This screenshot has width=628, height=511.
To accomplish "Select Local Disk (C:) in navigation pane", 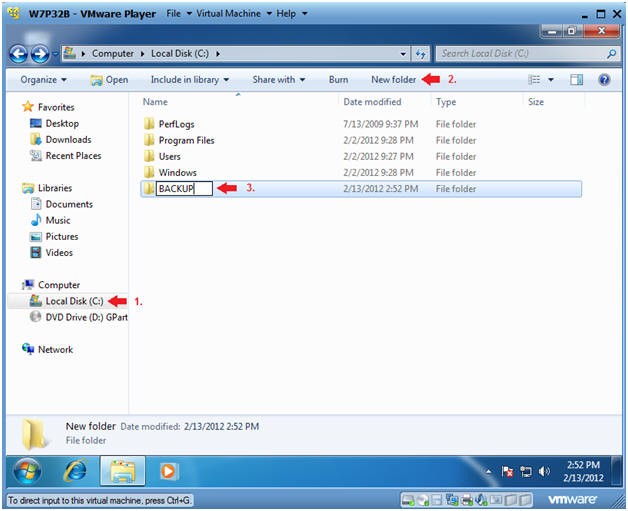I will click(x=66, y=301).
